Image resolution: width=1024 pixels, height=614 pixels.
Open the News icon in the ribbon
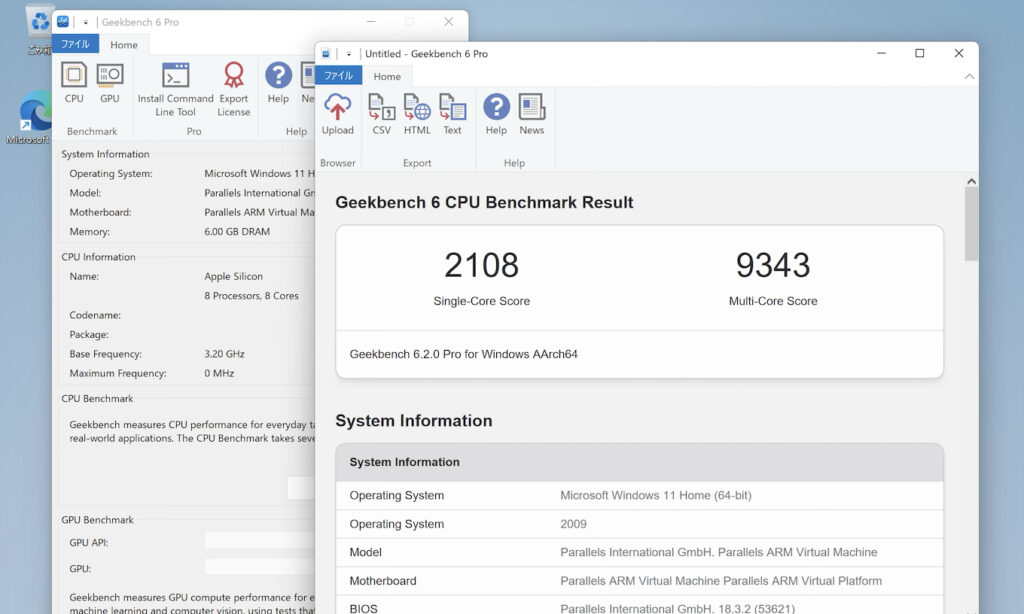pyautogui.click(x=531, y=112)
